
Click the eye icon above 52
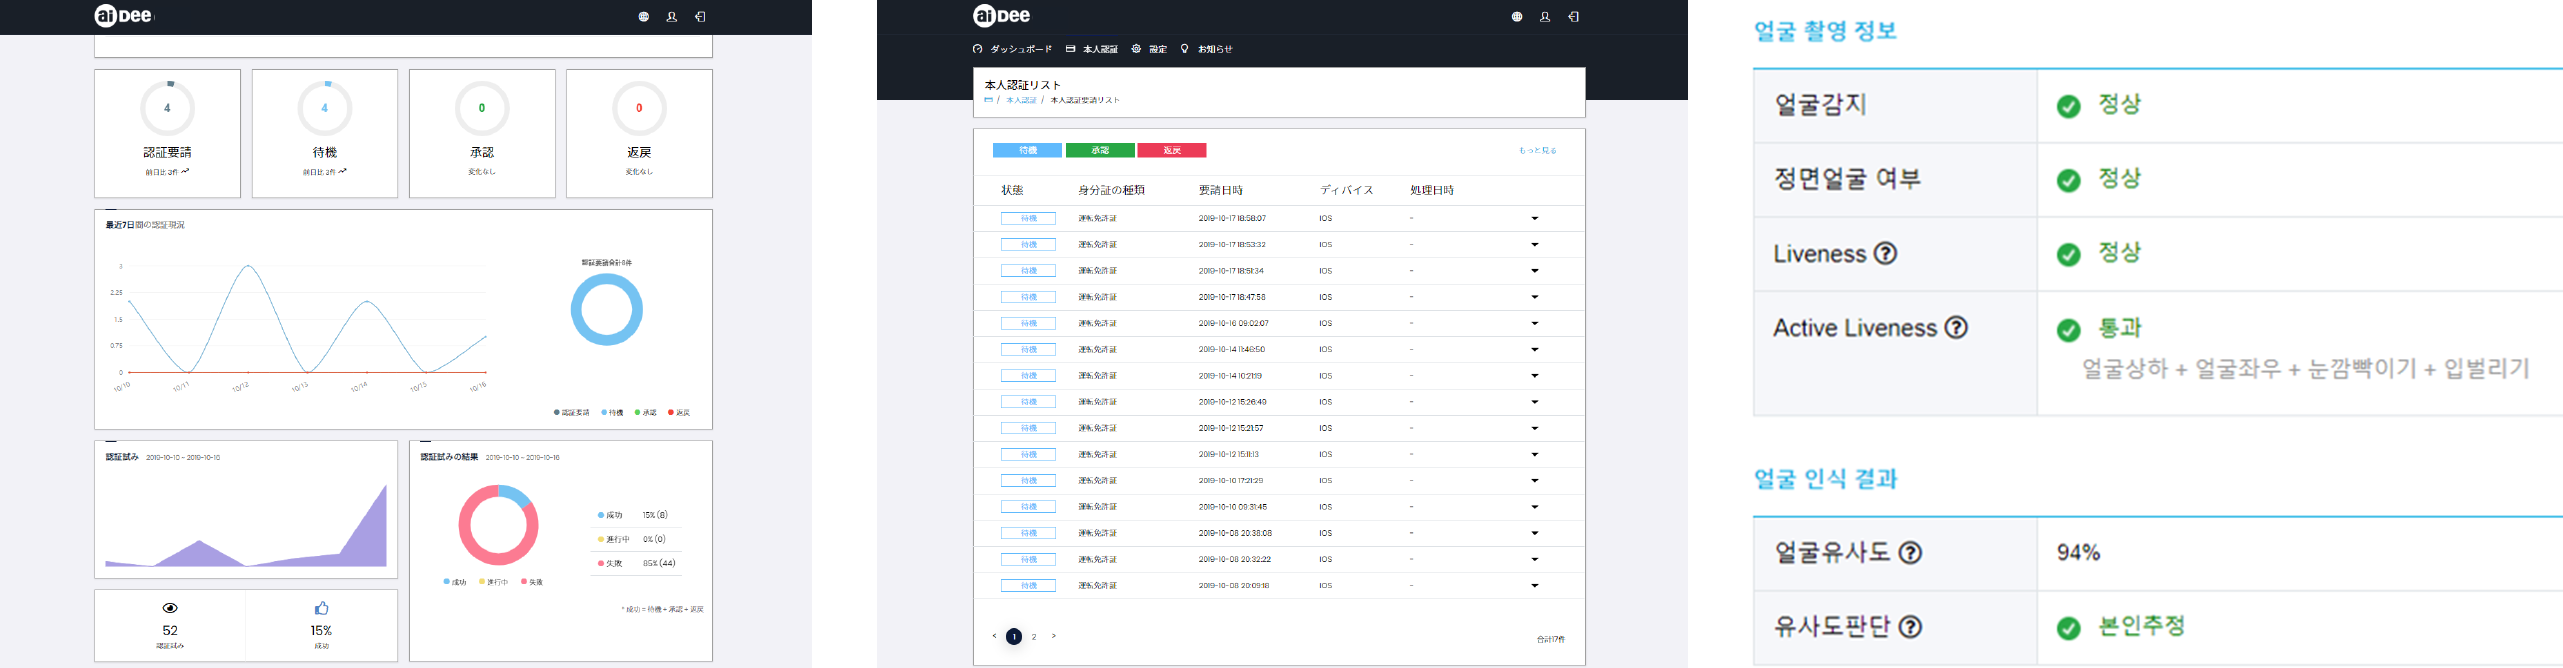pos(170,608)
